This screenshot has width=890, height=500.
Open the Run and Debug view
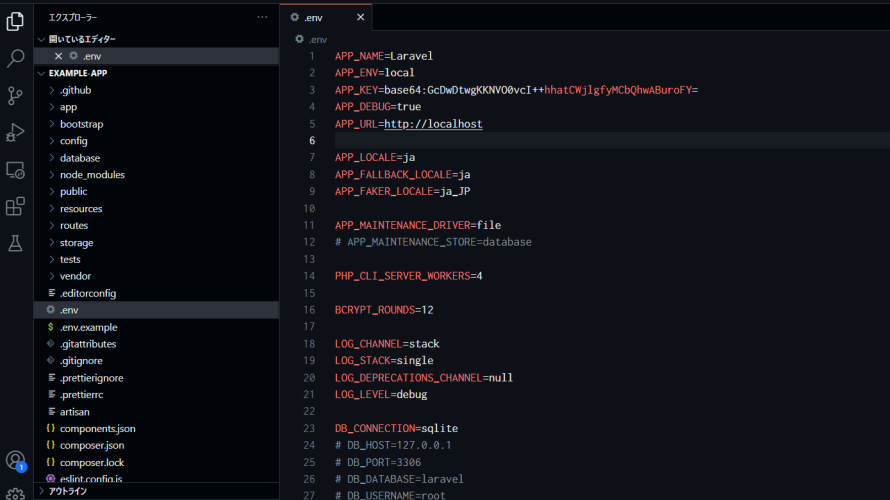tap(15, 133)
